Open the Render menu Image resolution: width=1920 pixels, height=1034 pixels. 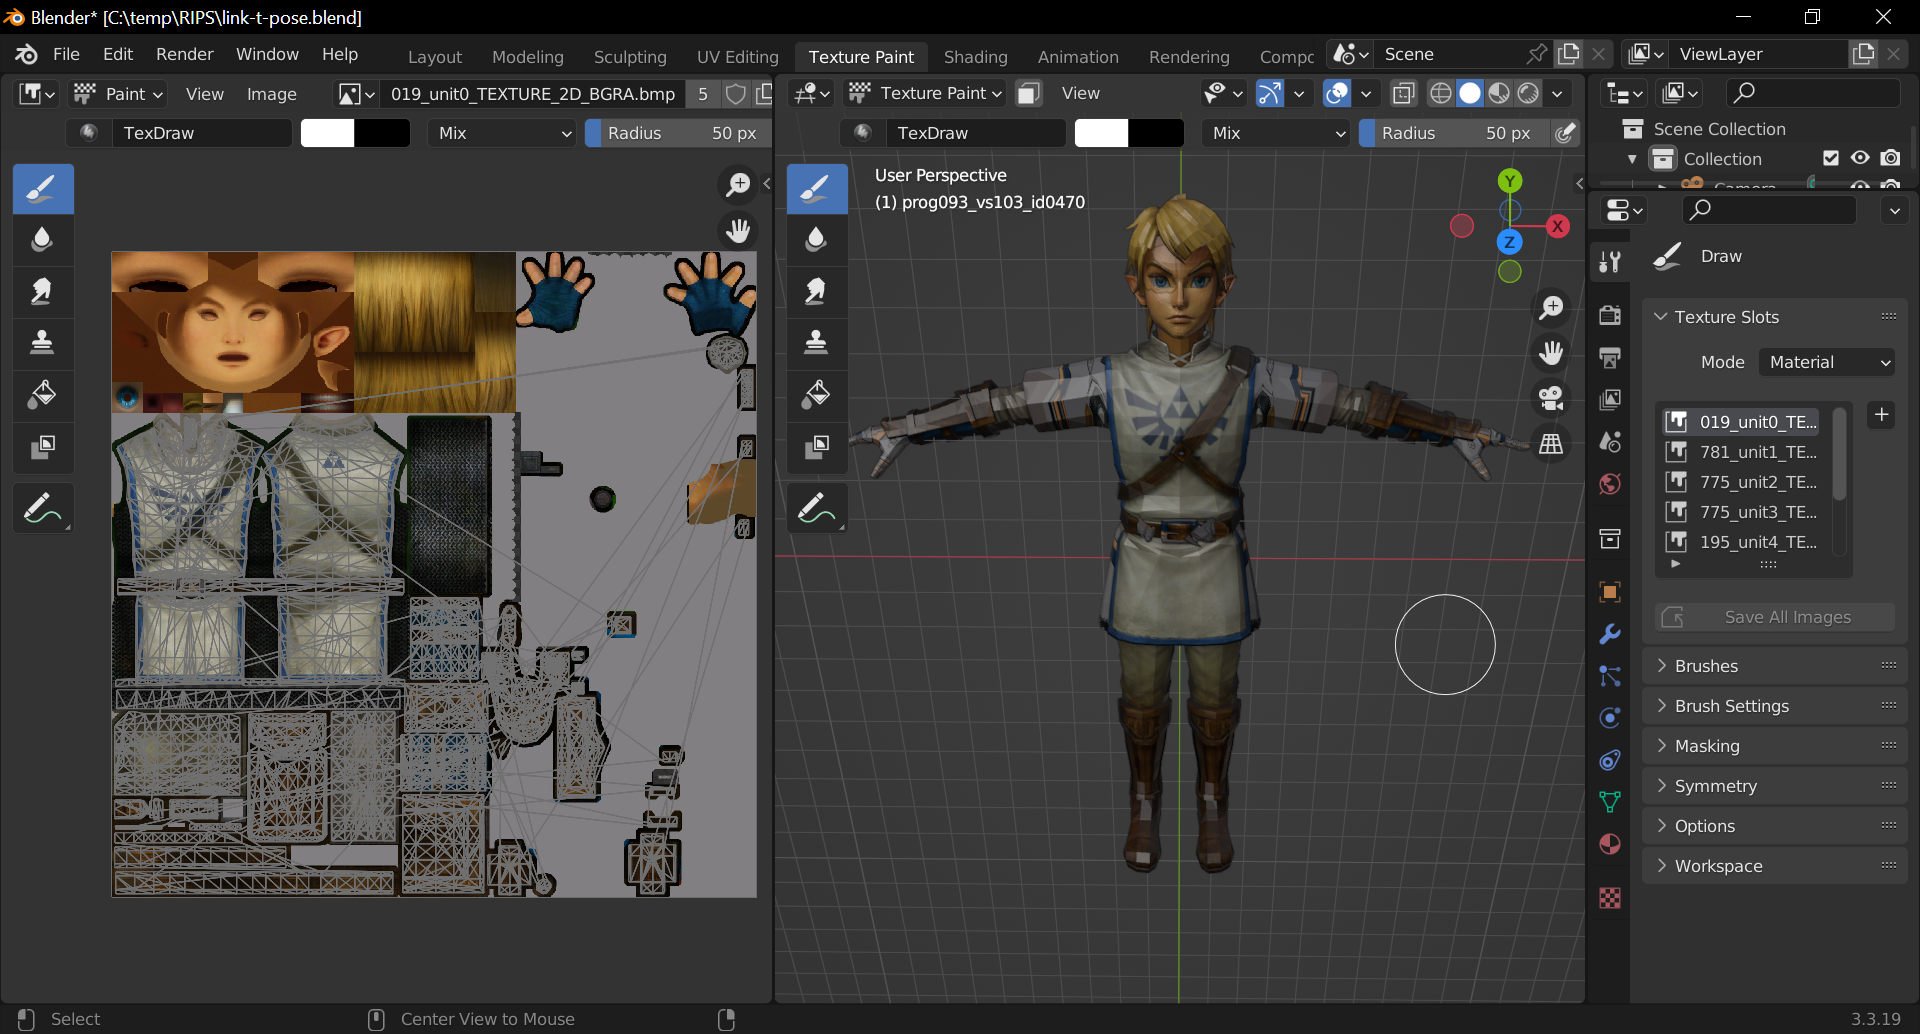click(x=185, y=54)
